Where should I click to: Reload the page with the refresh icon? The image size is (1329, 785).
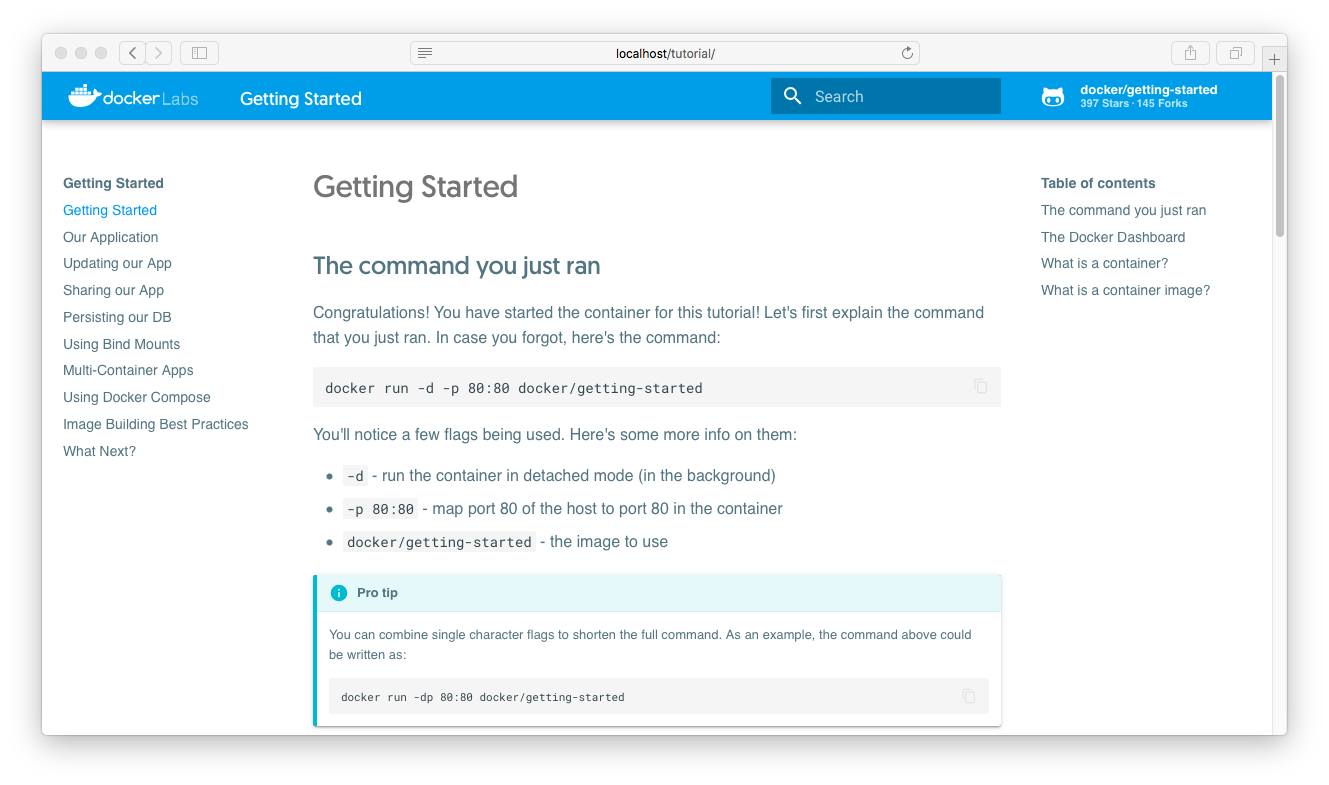click(907, 53)
